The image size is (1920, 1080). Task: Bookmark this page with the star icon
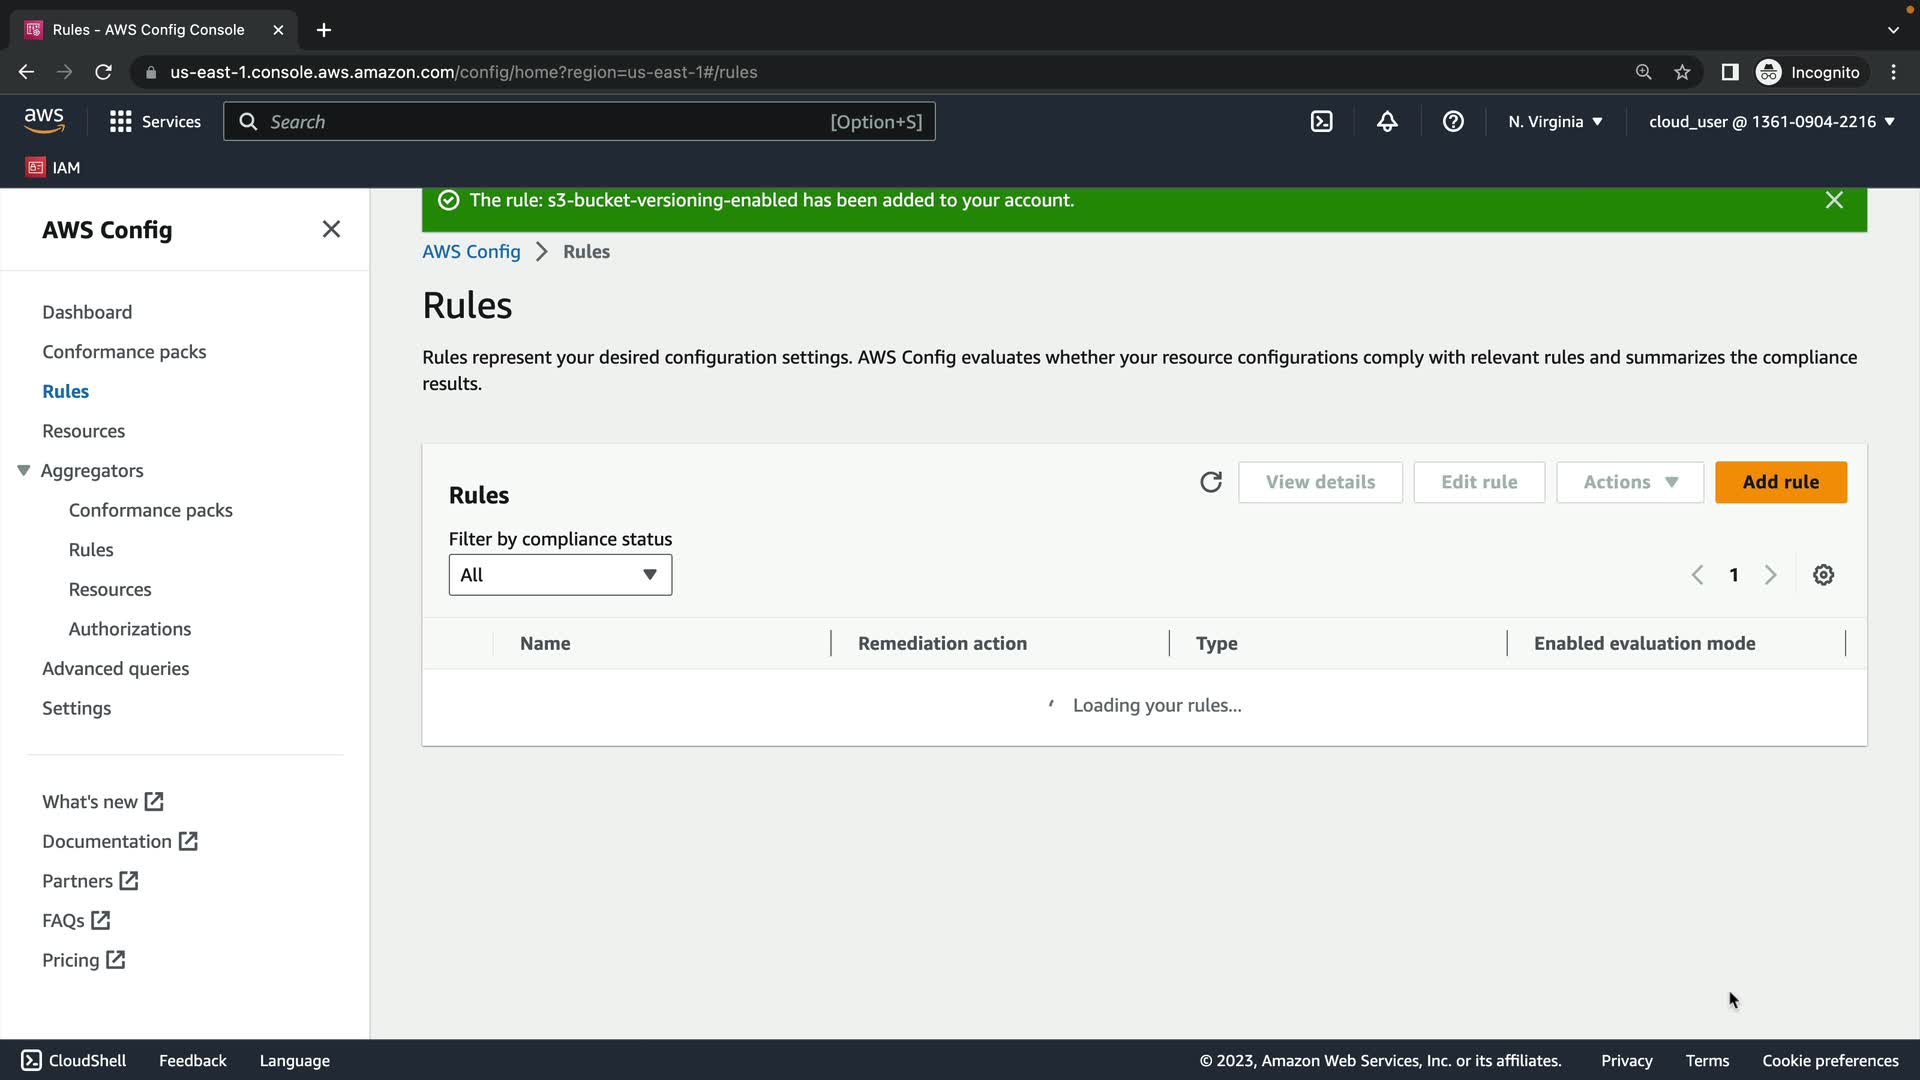(1682, 72)
